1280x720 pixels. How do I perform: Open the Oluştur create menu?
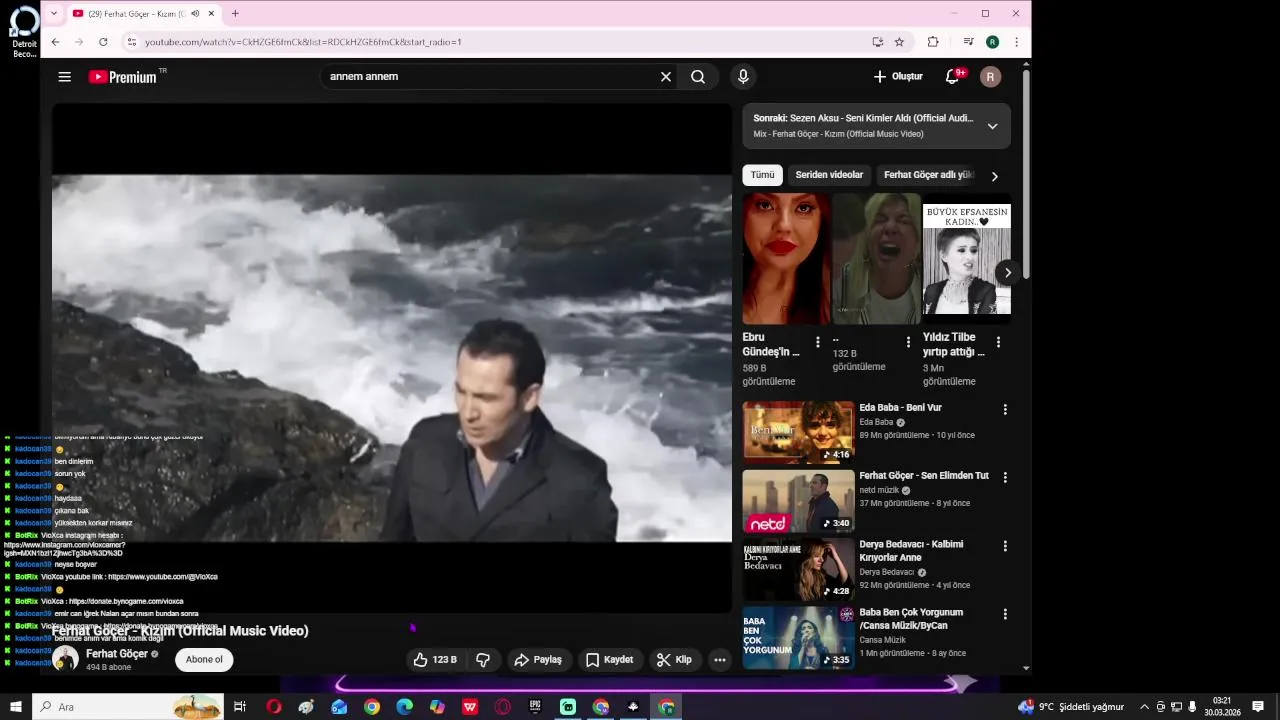pos(898,77)
